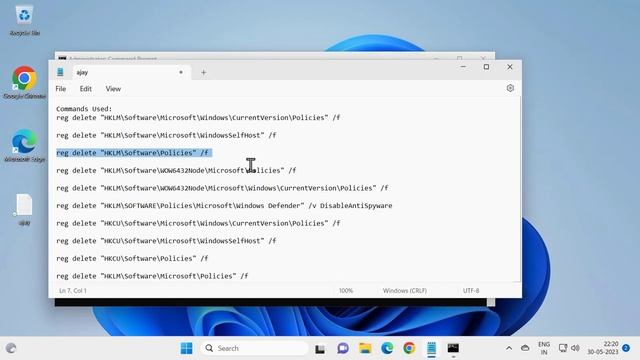This screenshot has height=360, width=640.
Task: Select the ajay tab
Action: tap(130, 72)
